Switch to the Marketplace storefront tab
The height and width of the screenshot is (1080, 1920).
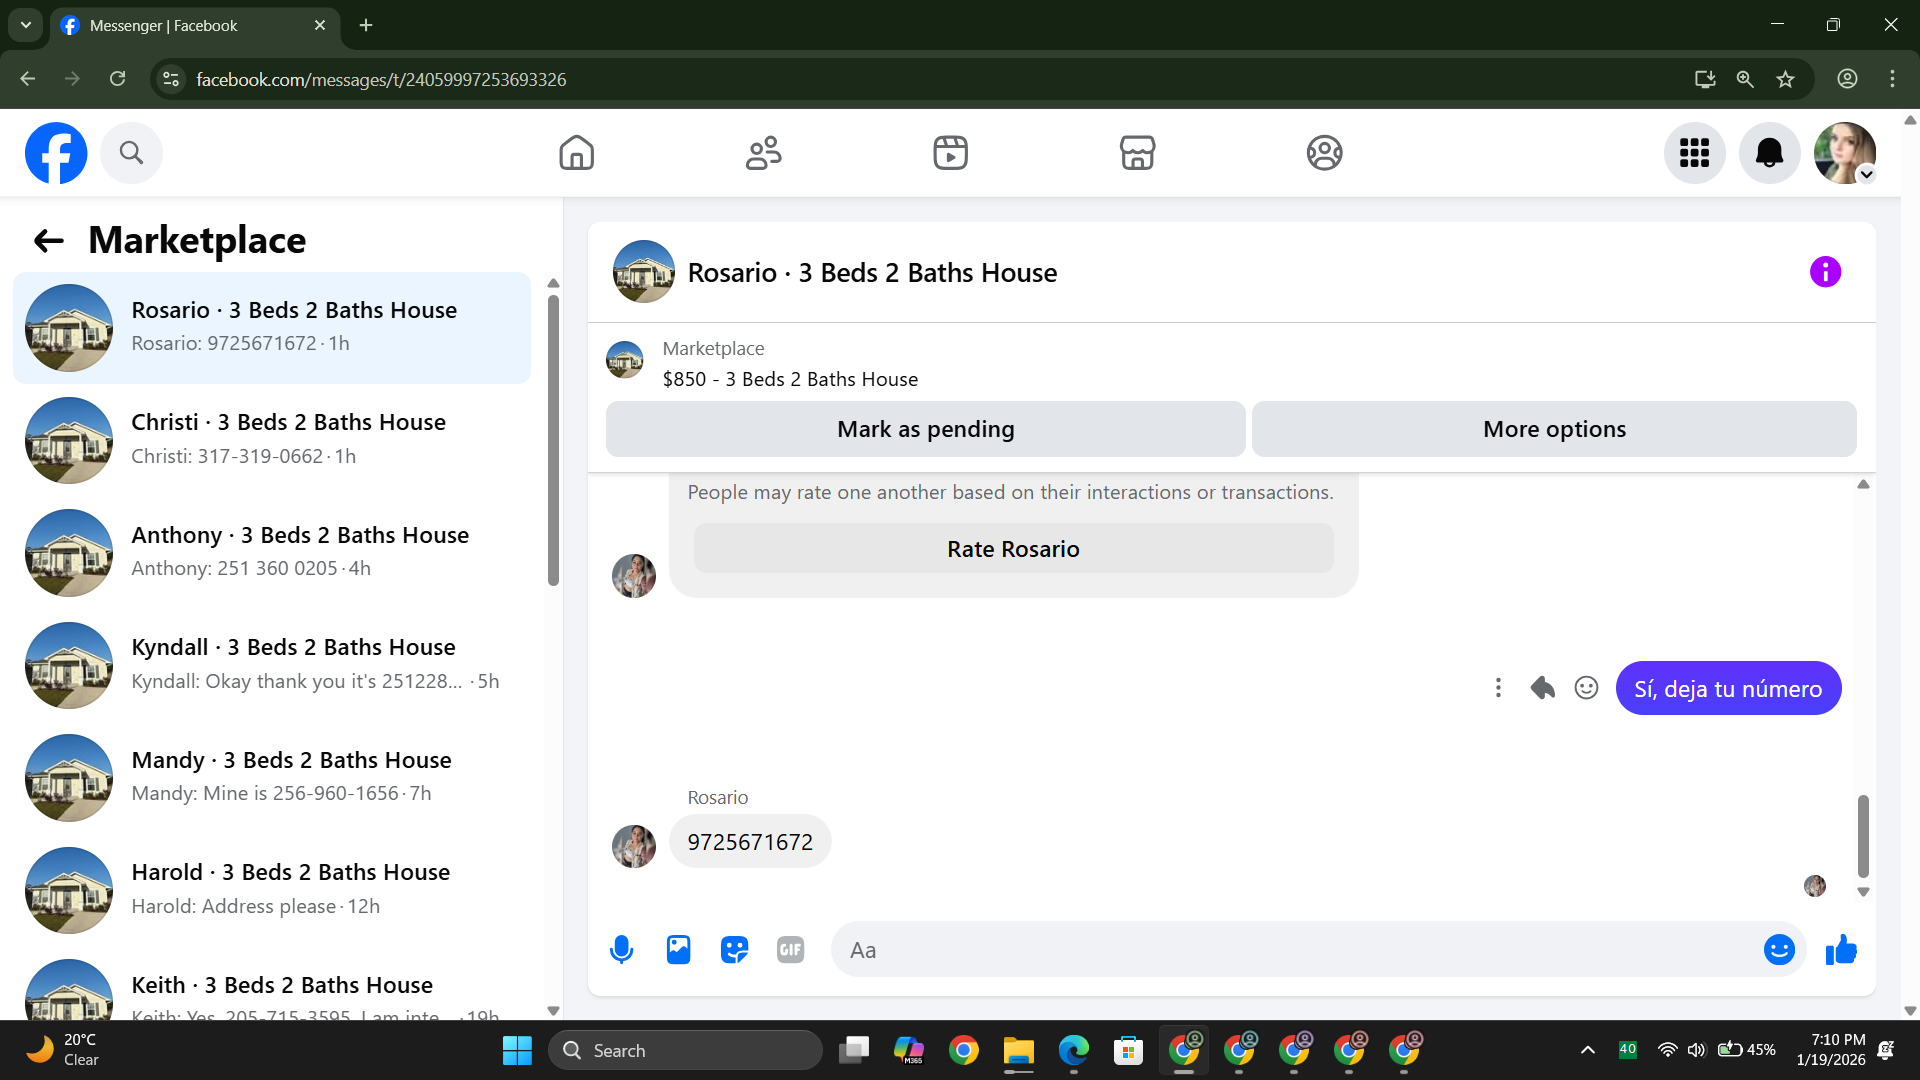point(1137,153)
